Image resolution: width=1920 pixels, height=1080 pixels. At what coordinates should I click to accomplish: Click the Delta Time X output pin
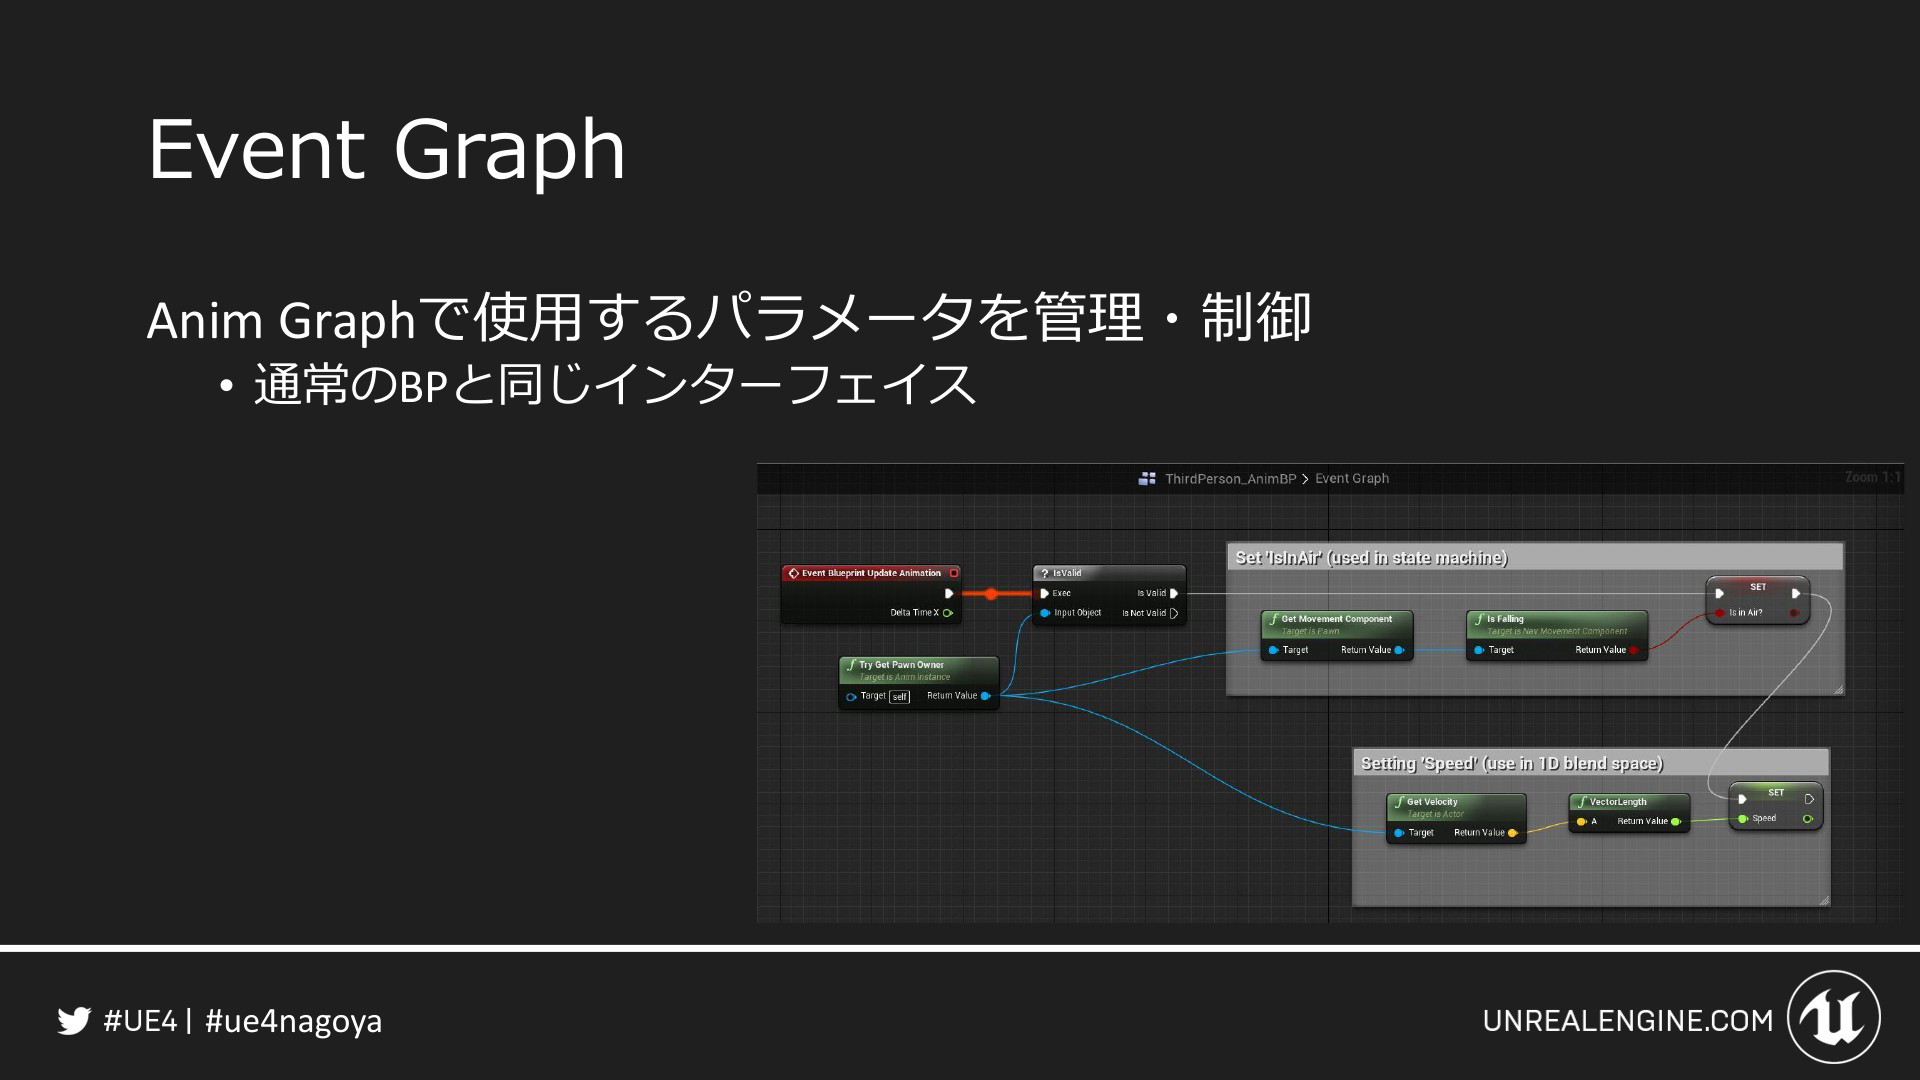click(x=947, y=613)
